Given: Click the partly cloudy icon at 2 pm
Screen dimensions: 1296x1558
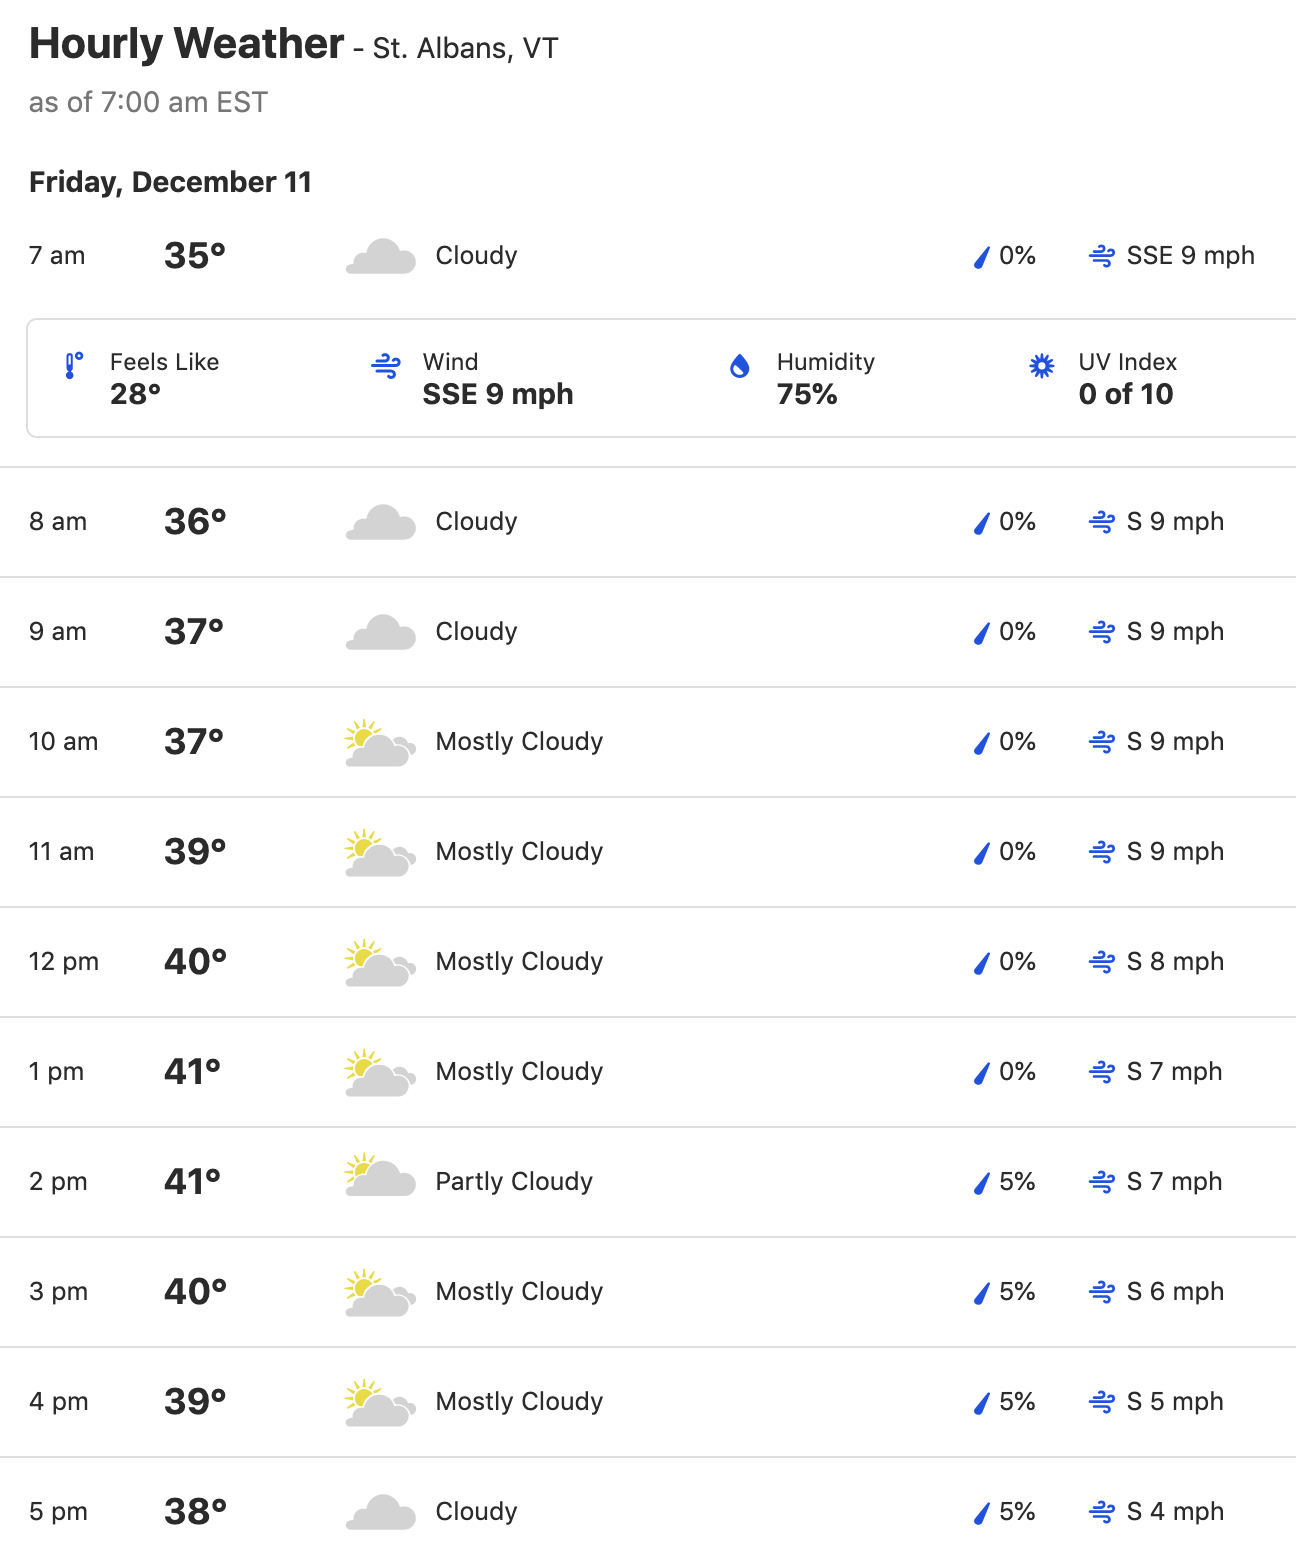Looking at the screenshot, I should tap(380, 1174).
